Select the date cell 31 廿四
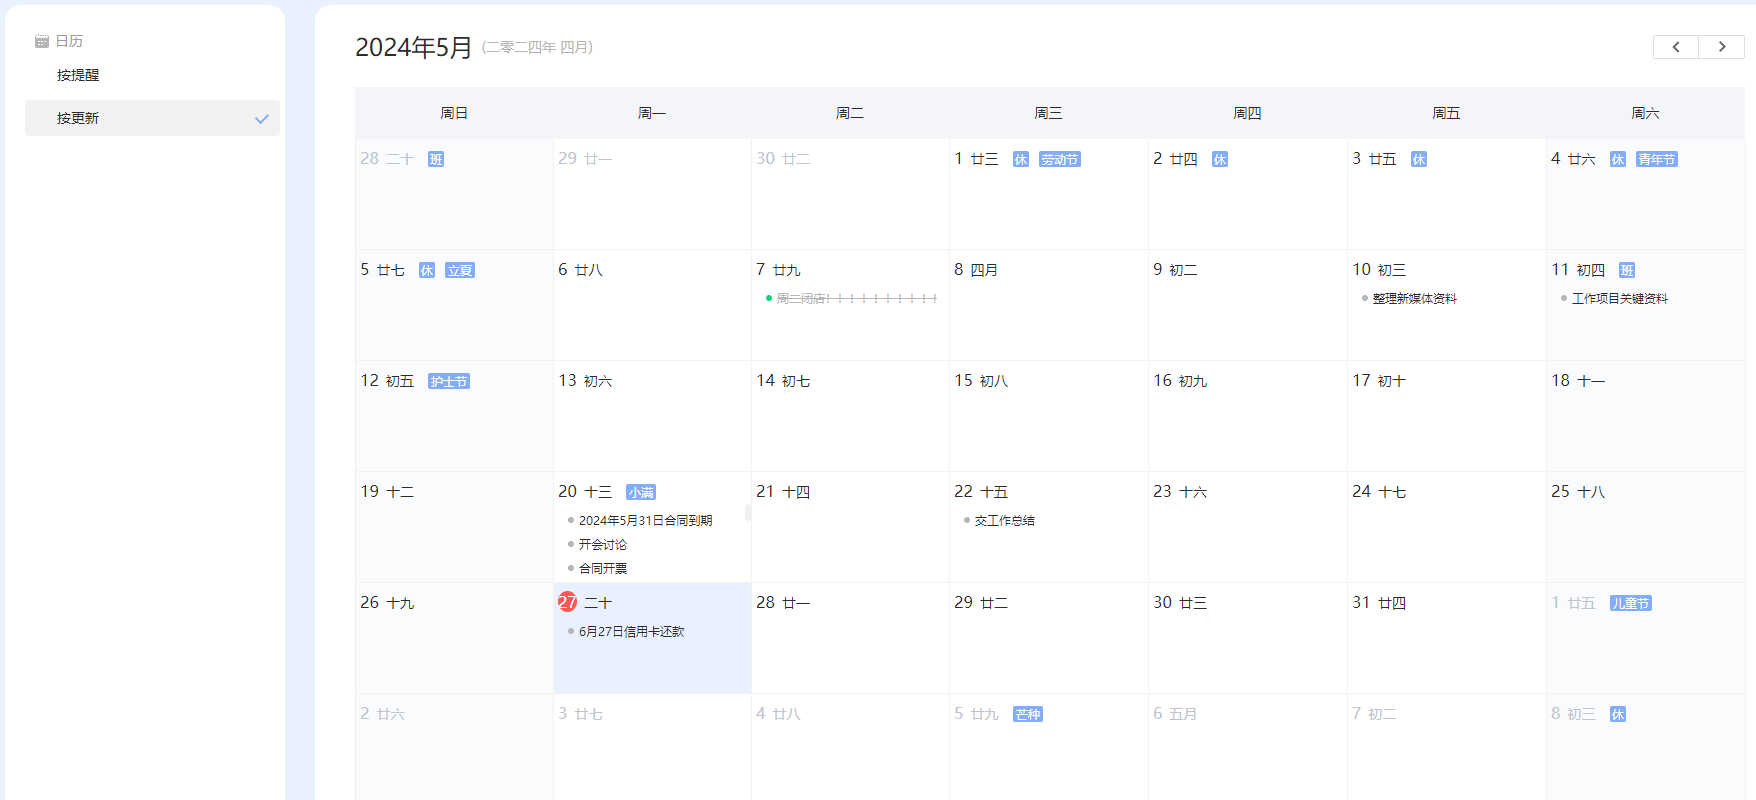 tap(1446, 638)
